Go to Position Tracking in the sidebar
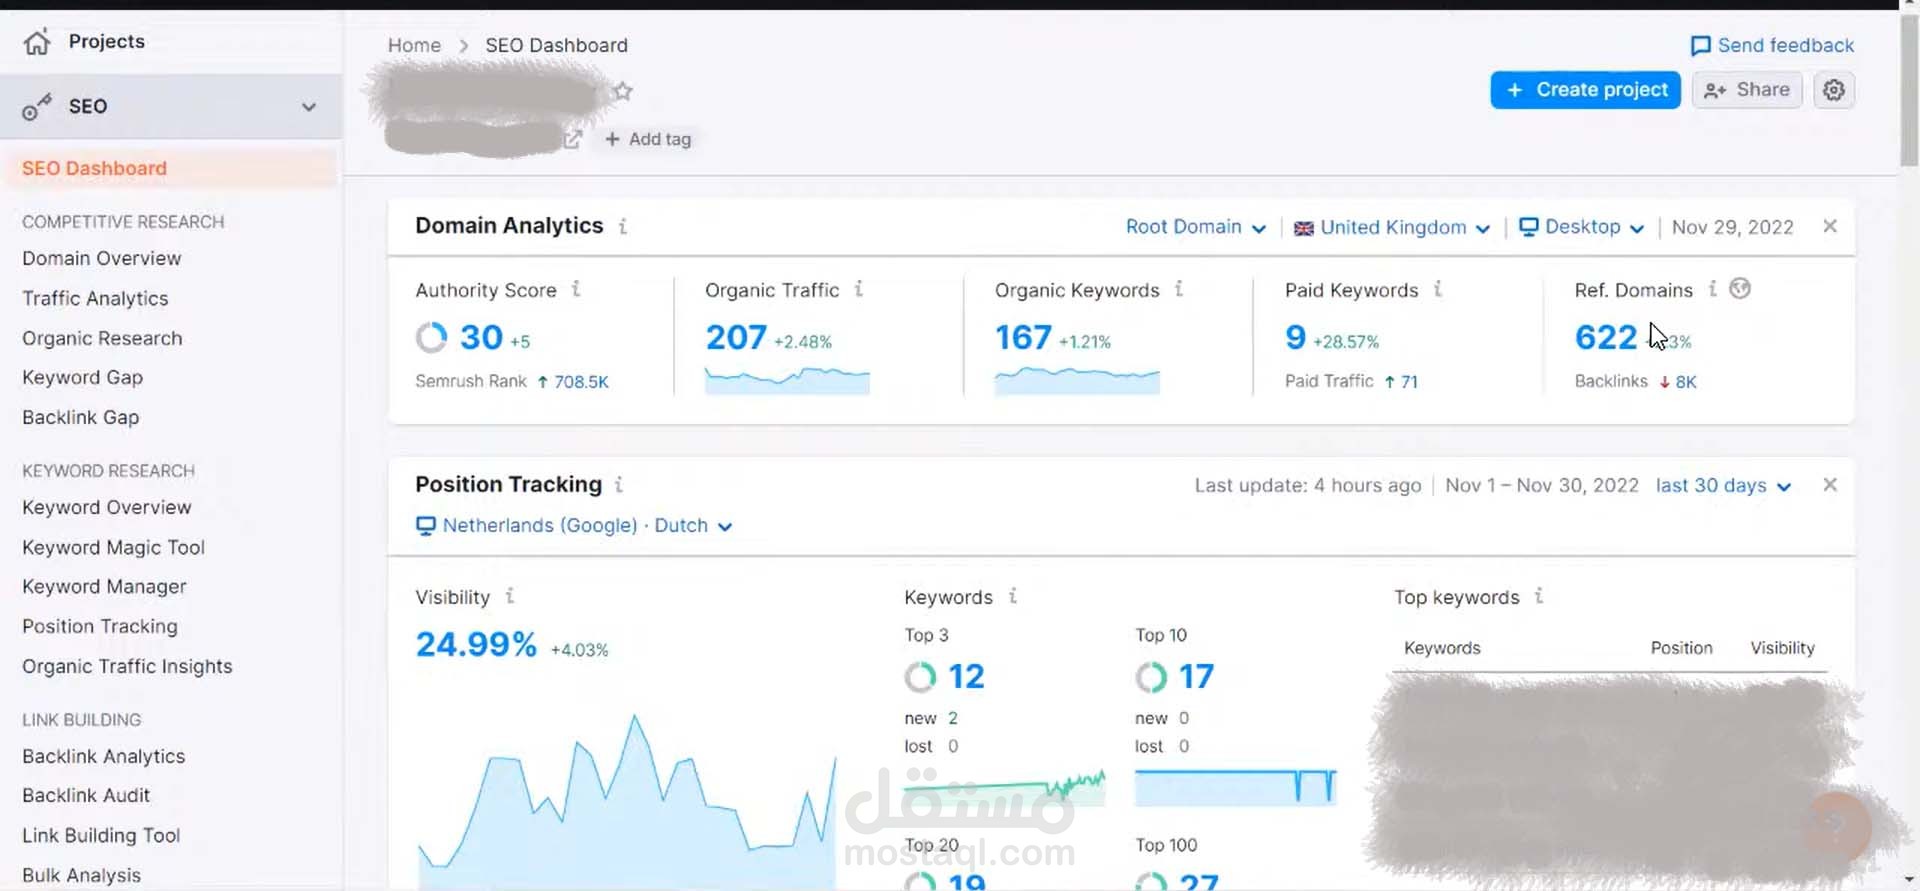 pos(100,626)
